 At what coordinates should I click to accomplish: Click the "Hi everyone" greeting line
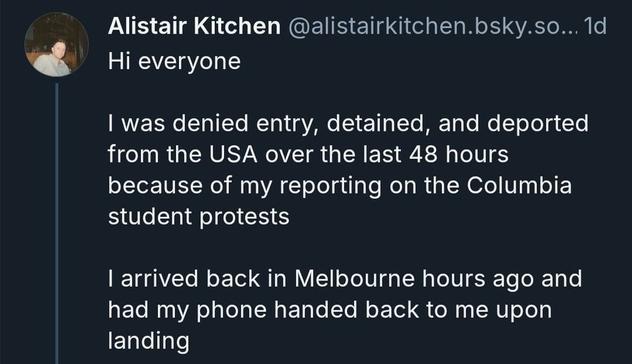click(174, 61)
